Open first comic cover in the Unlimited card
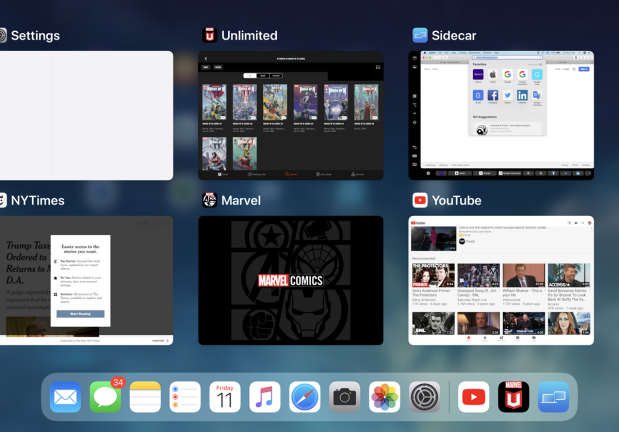This screenshot has width=619, height=432. coord(214,102)
